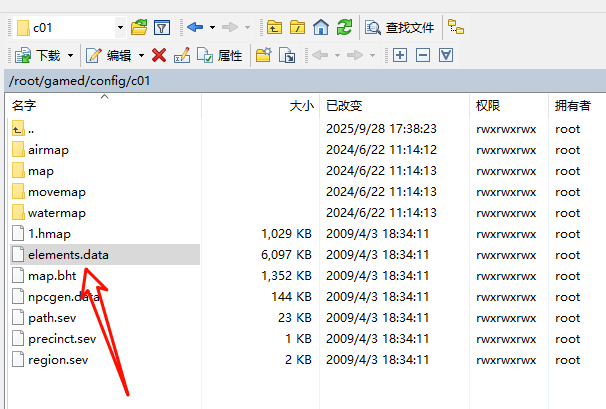Expand the 编辑 edit dropdown arrow
Viewport: 606px width, 409px height.
click(141, 56)
